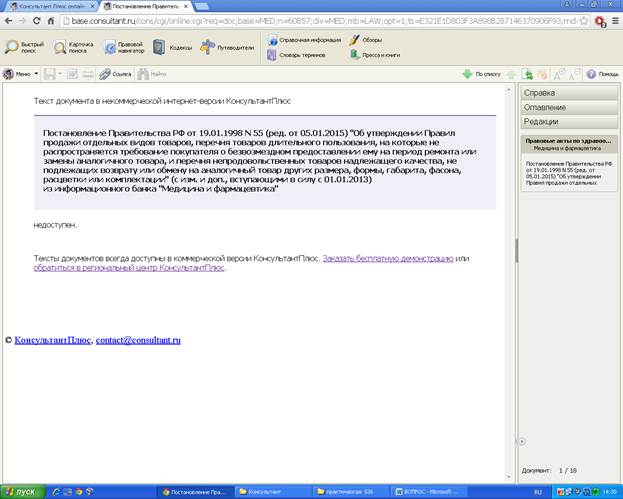Increase font size with the larger A icon

pos(559,74)
